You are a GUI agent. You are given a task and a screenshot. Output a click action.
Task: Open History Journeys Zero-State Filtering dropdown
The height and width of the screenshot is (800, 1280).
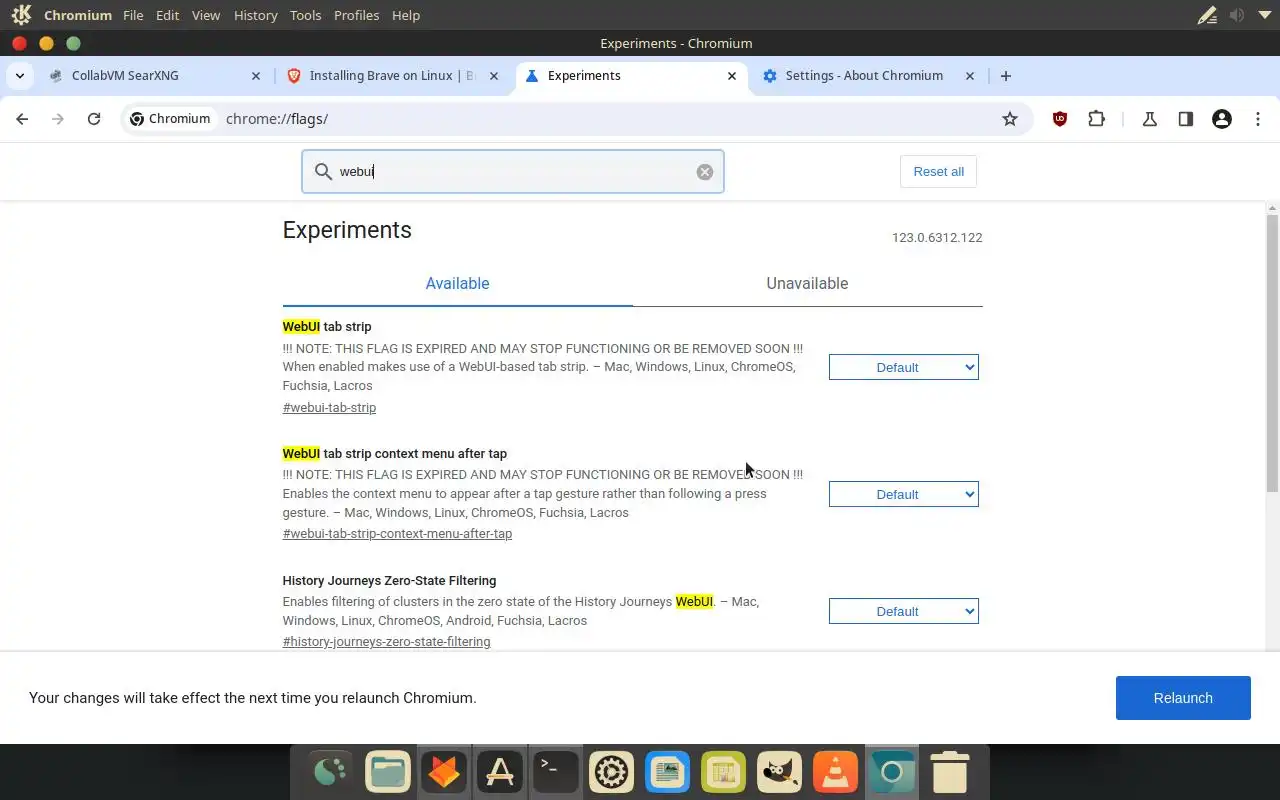tap(904, 611)
